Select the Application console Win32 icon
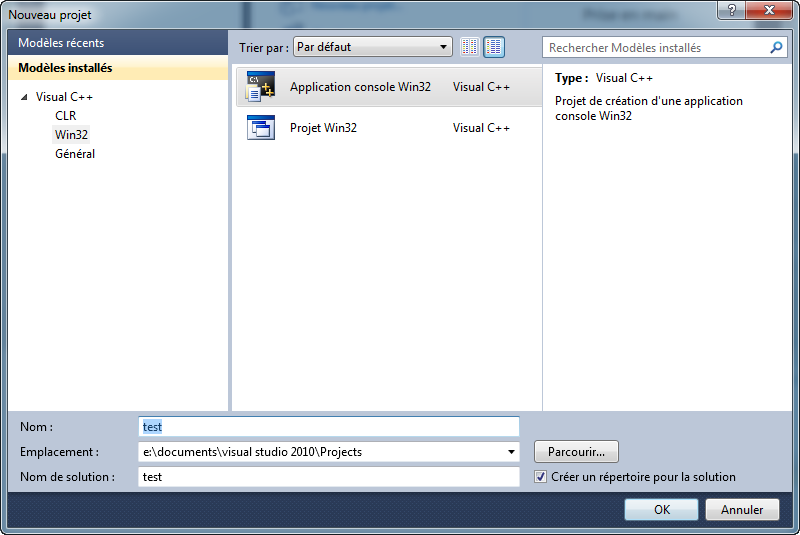This screenshot has width=800, height=535. [x=261, y=86]
